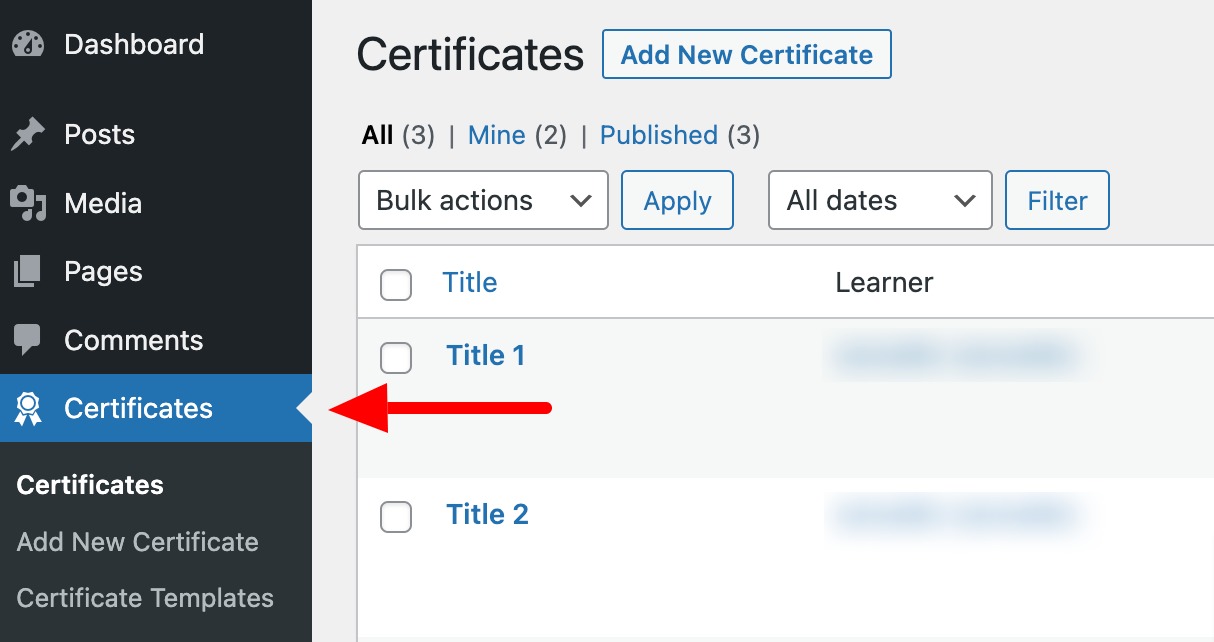Viewport: 1214px width, 642px height.
Task: Click the Certificates award ribbon icon
Action: [28, 408]
